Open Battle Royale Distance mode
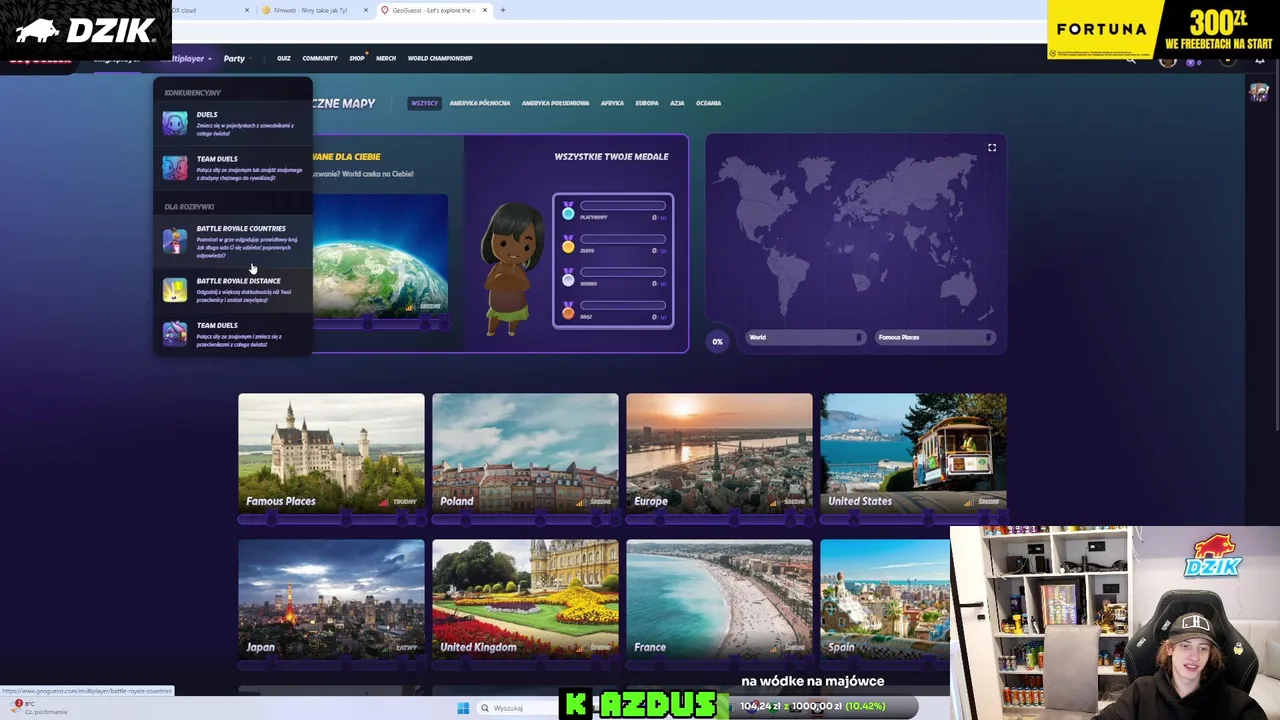Image resolution: width=1280 pixels, height=720 pixels. (232, 290)
